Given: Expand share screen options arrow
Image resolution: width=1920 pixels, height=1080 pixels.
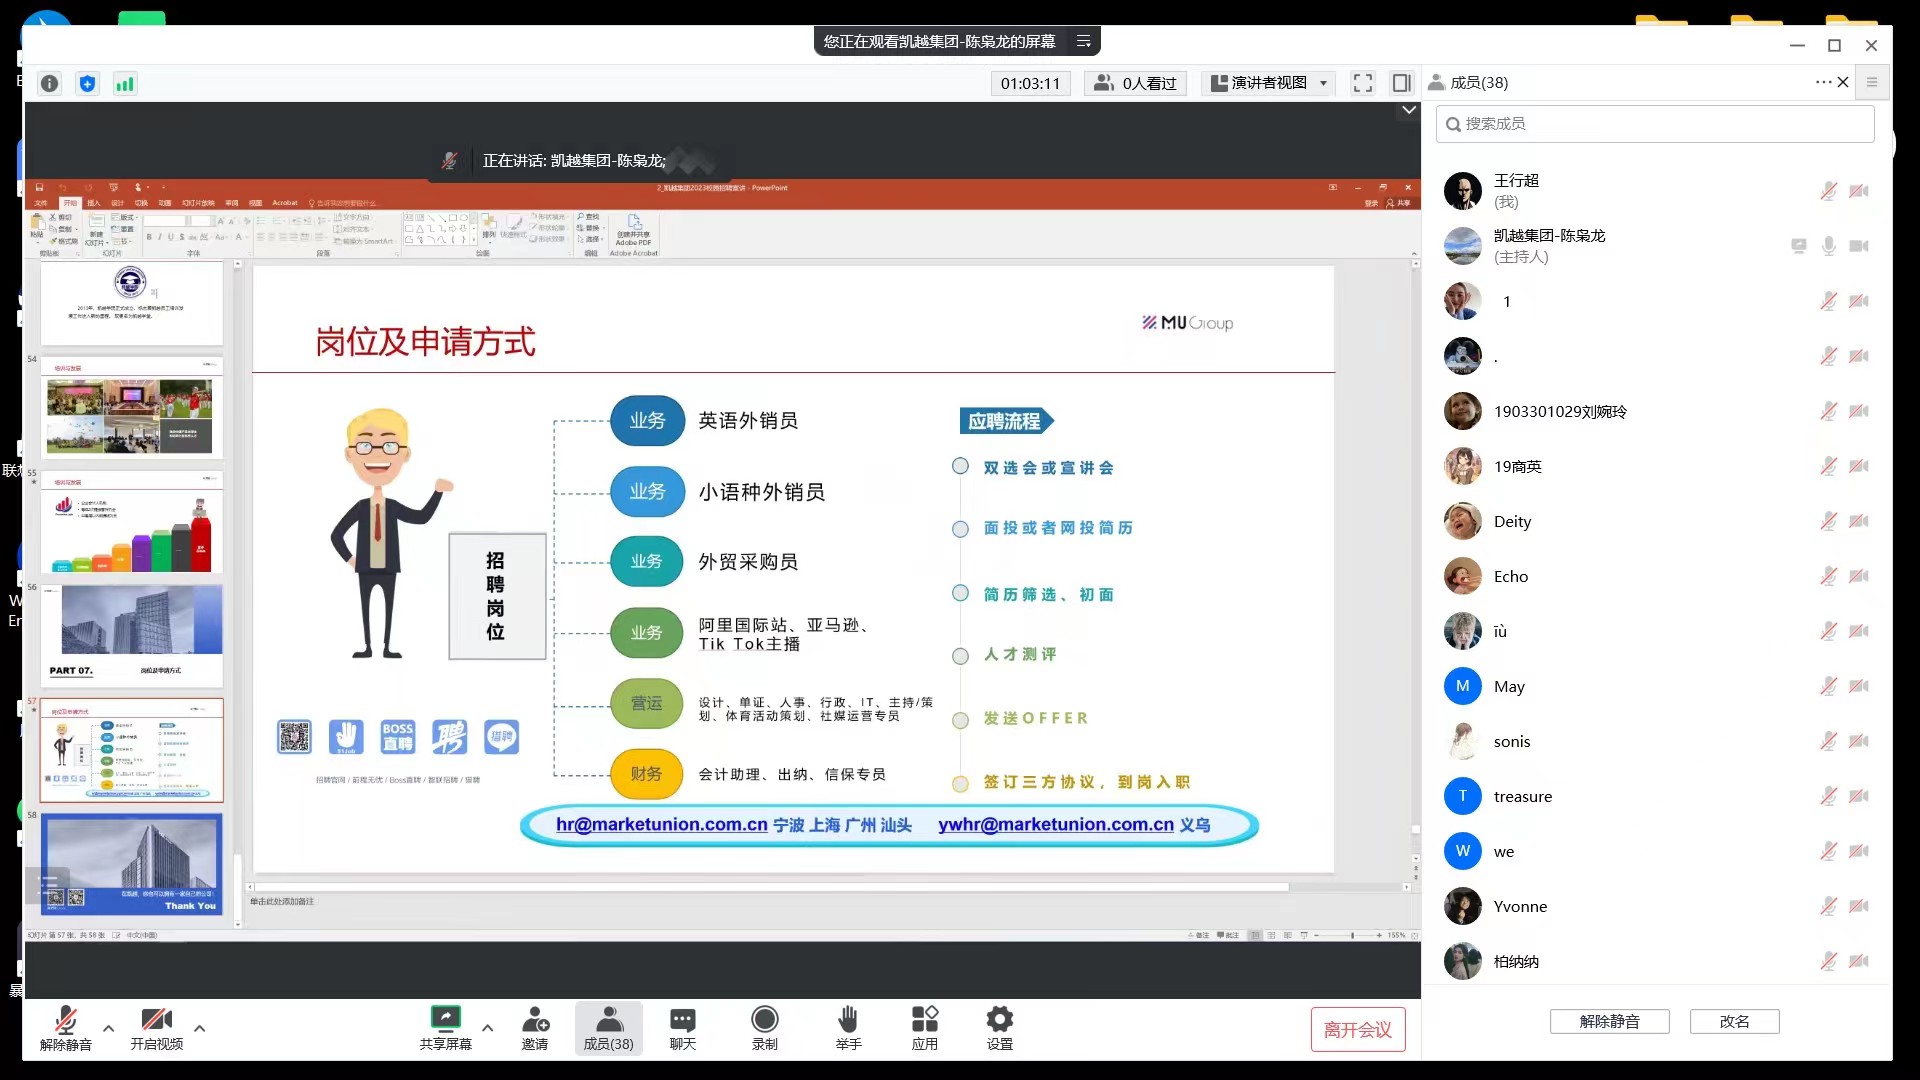Looking at the screenshot, I should [x=487, y=1028].
